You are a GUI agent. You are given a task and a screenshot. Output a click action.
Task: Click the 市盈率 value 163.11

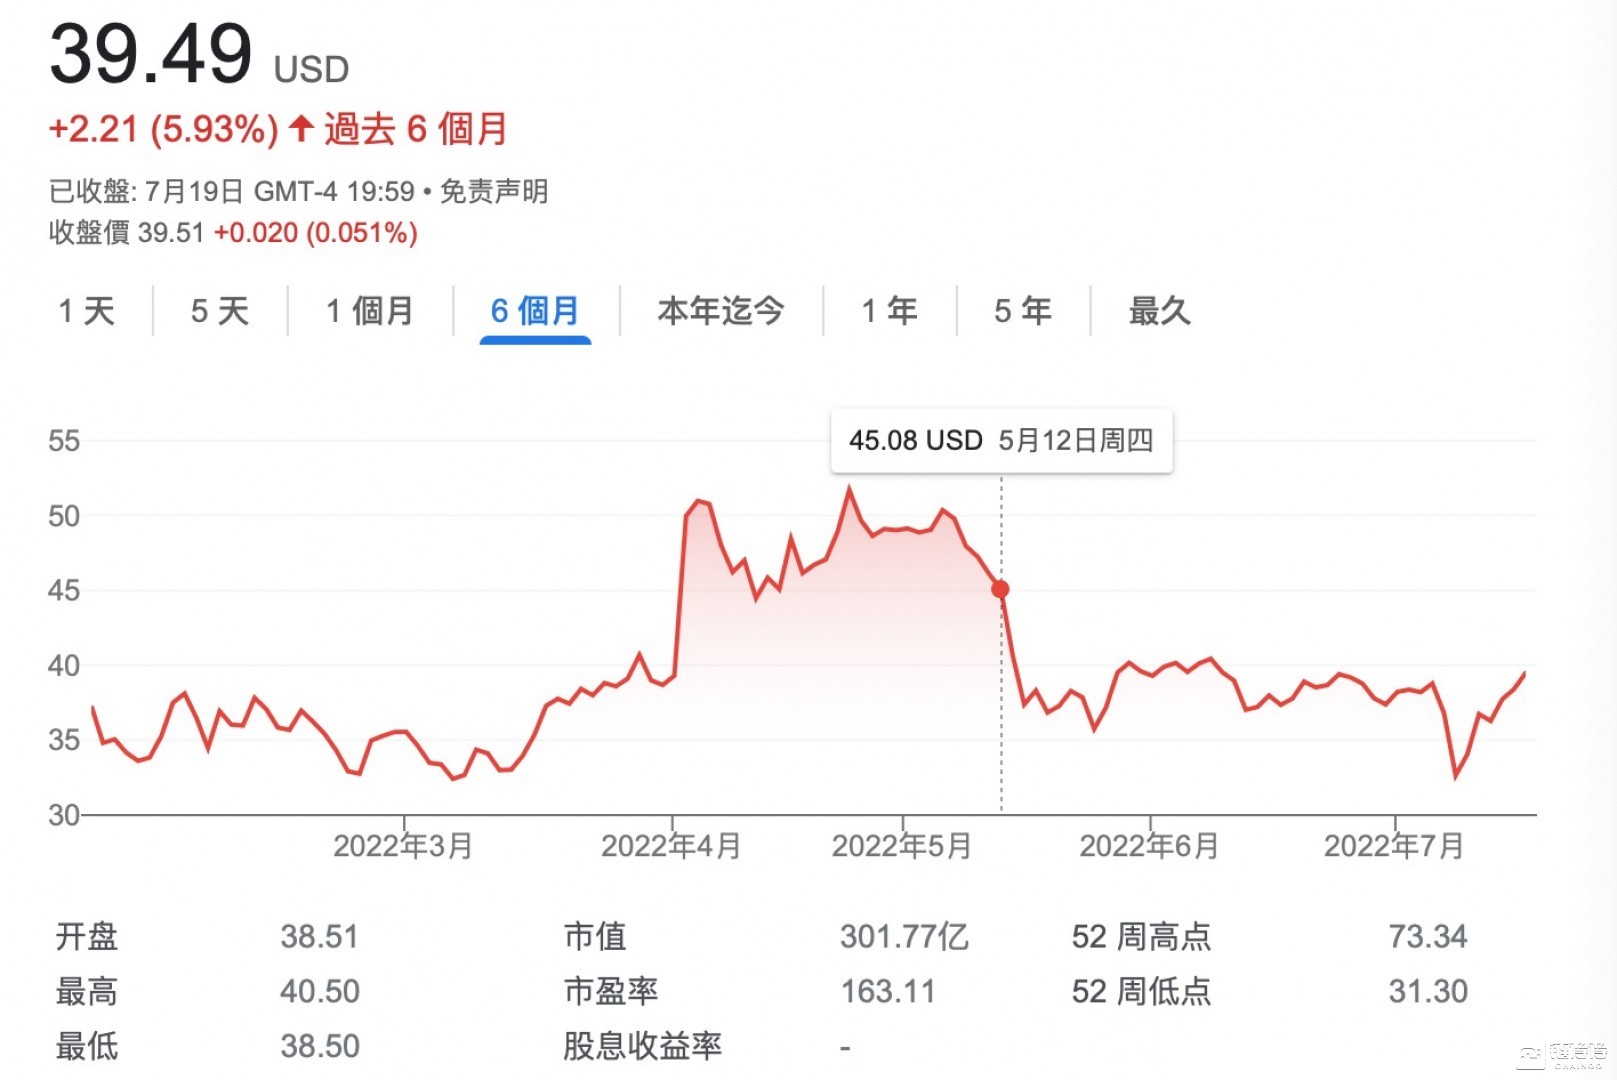(x=888, y=992)
